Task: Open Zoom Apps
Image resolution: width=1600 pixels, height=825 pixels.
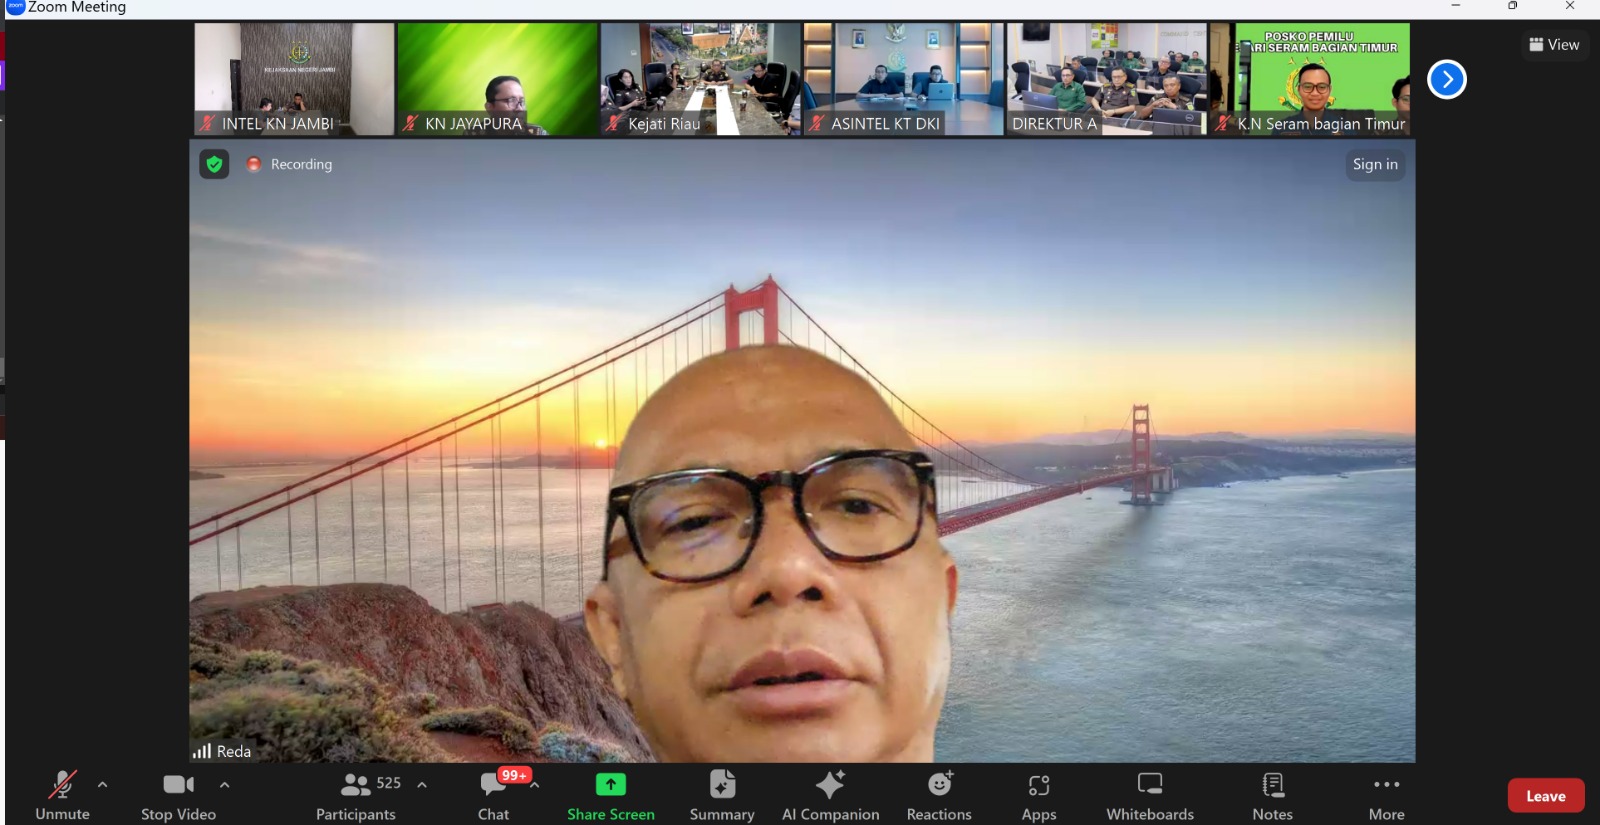Action: 1039,794
